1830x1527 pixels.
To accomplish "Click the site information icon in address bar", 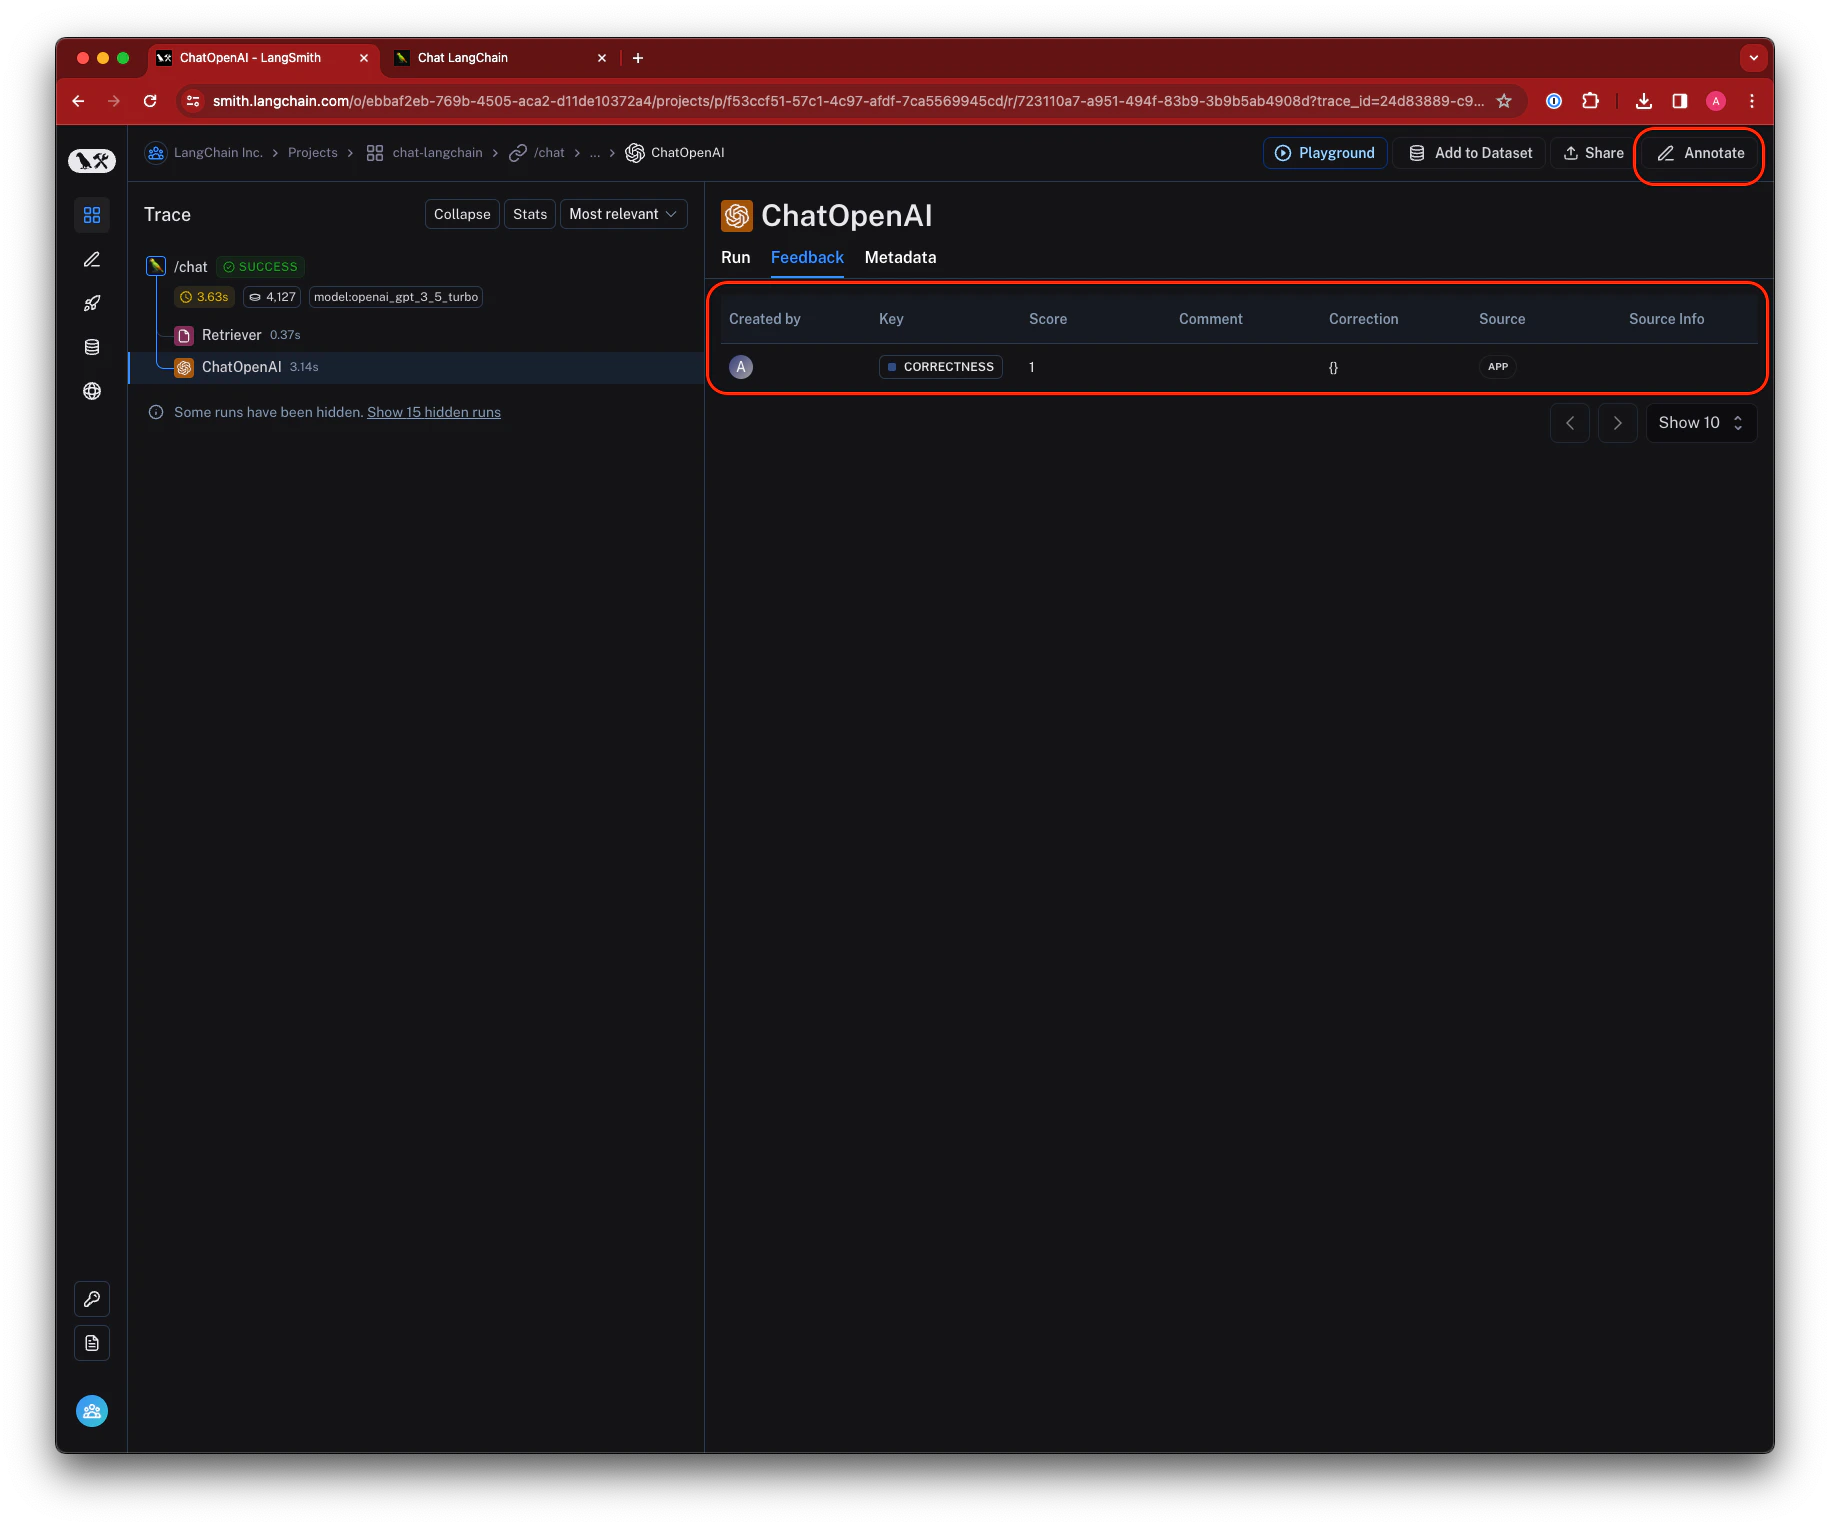I will pyautogui.click(x=194, y=101).
